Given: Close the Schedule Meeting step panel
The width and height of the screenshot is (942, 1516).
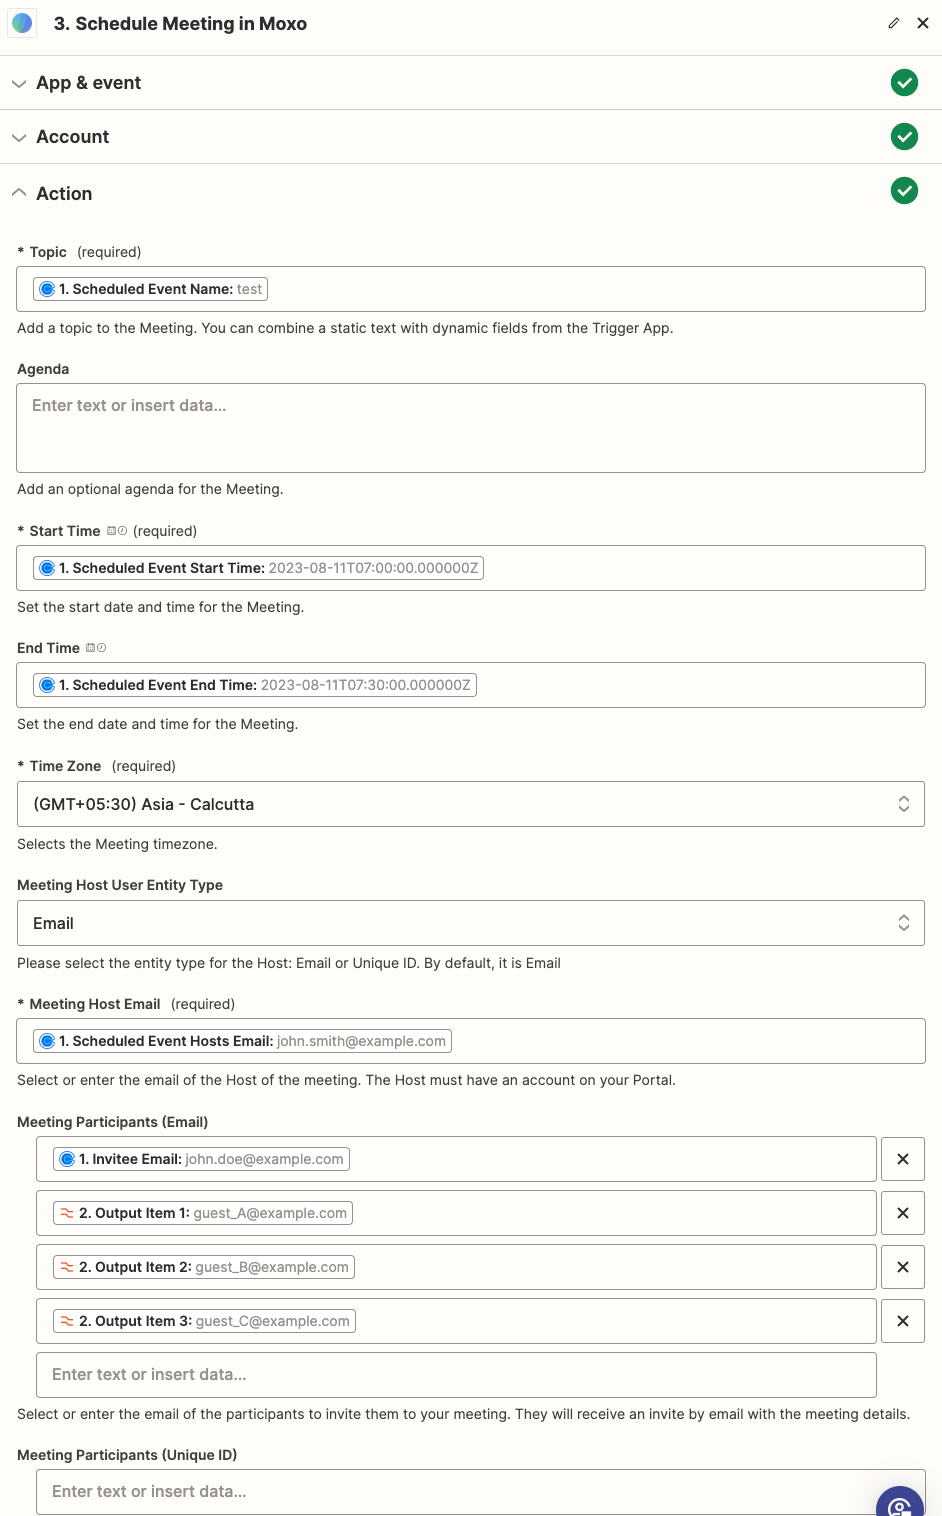Looking at the screenshot, I should point(923,23).
